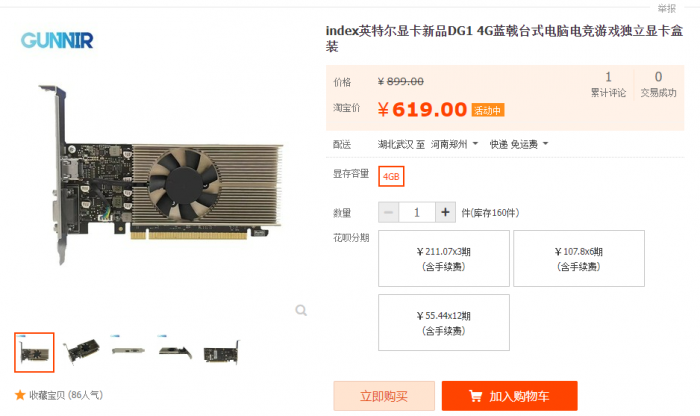This screenshot has width=700, height=416.
Task: Click the magnifier zoom icon on product image
Action: click(301, 310)
